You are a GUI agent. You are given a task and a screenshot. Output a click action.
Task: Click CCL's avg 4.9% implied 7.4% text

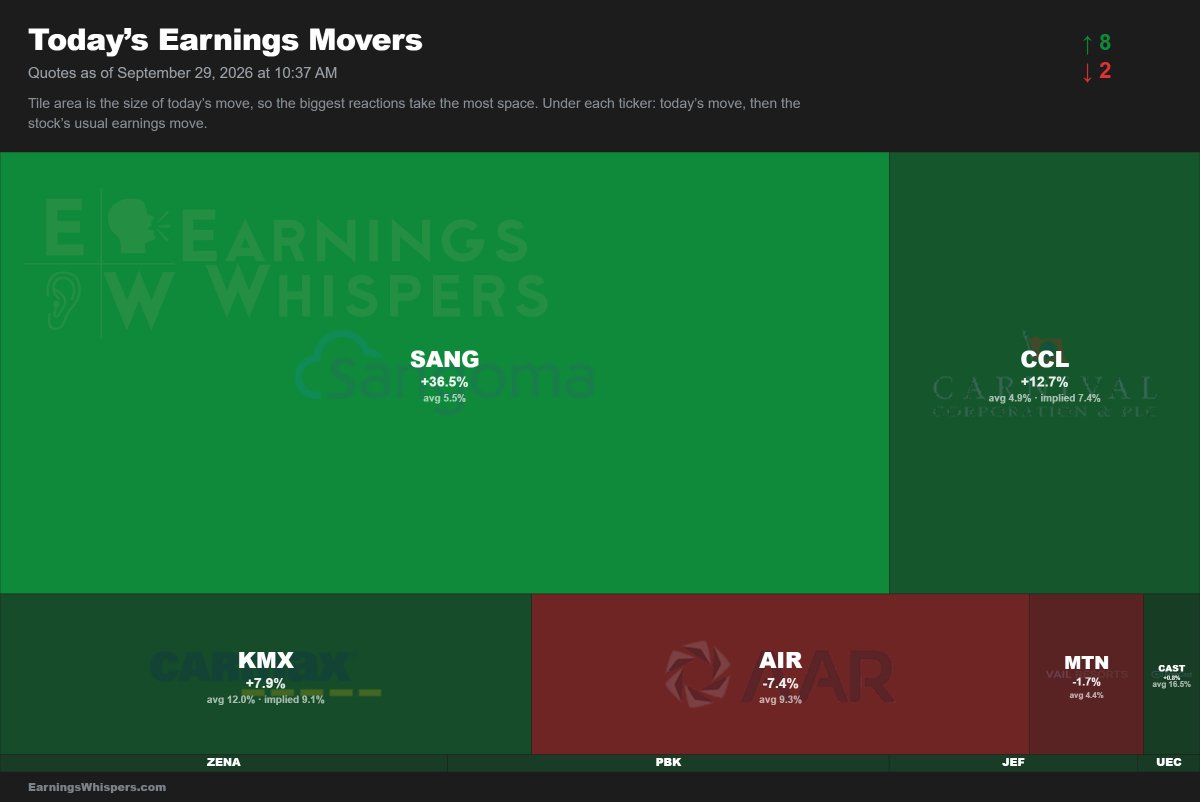click(1044, 398)
